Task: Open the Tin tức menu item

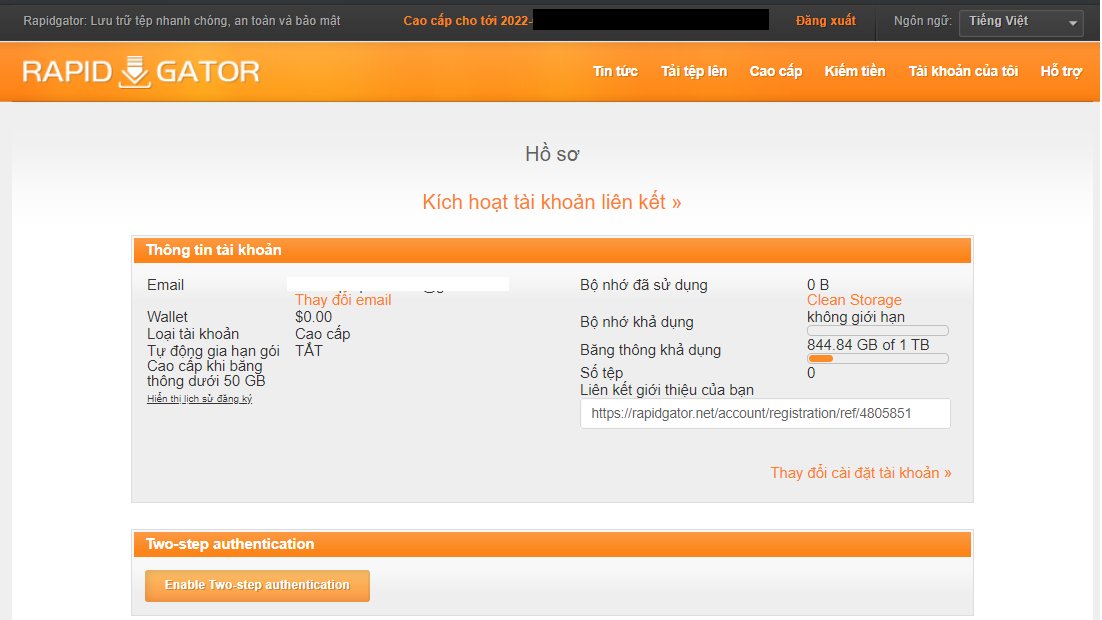Action: tap(615, 71)
